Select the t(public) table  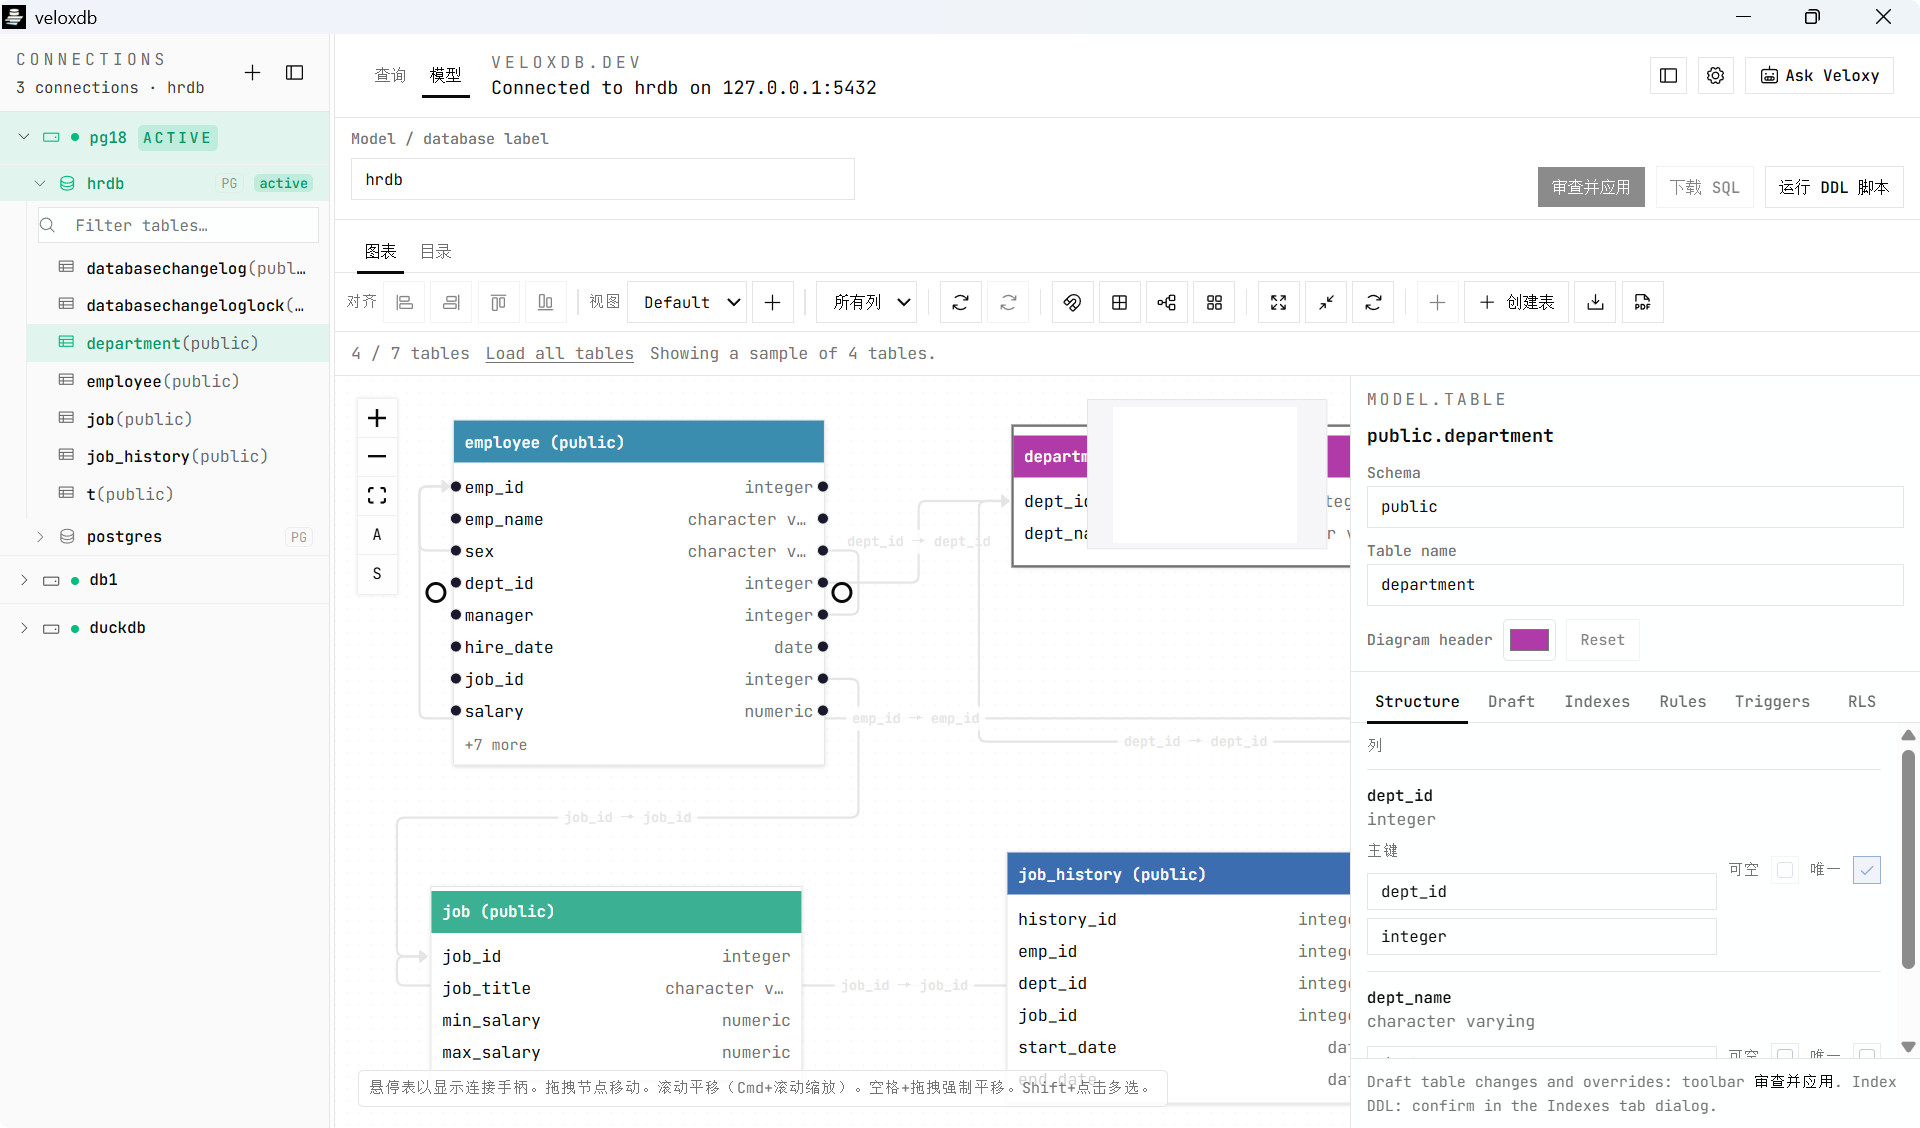(x=180, y=494)
